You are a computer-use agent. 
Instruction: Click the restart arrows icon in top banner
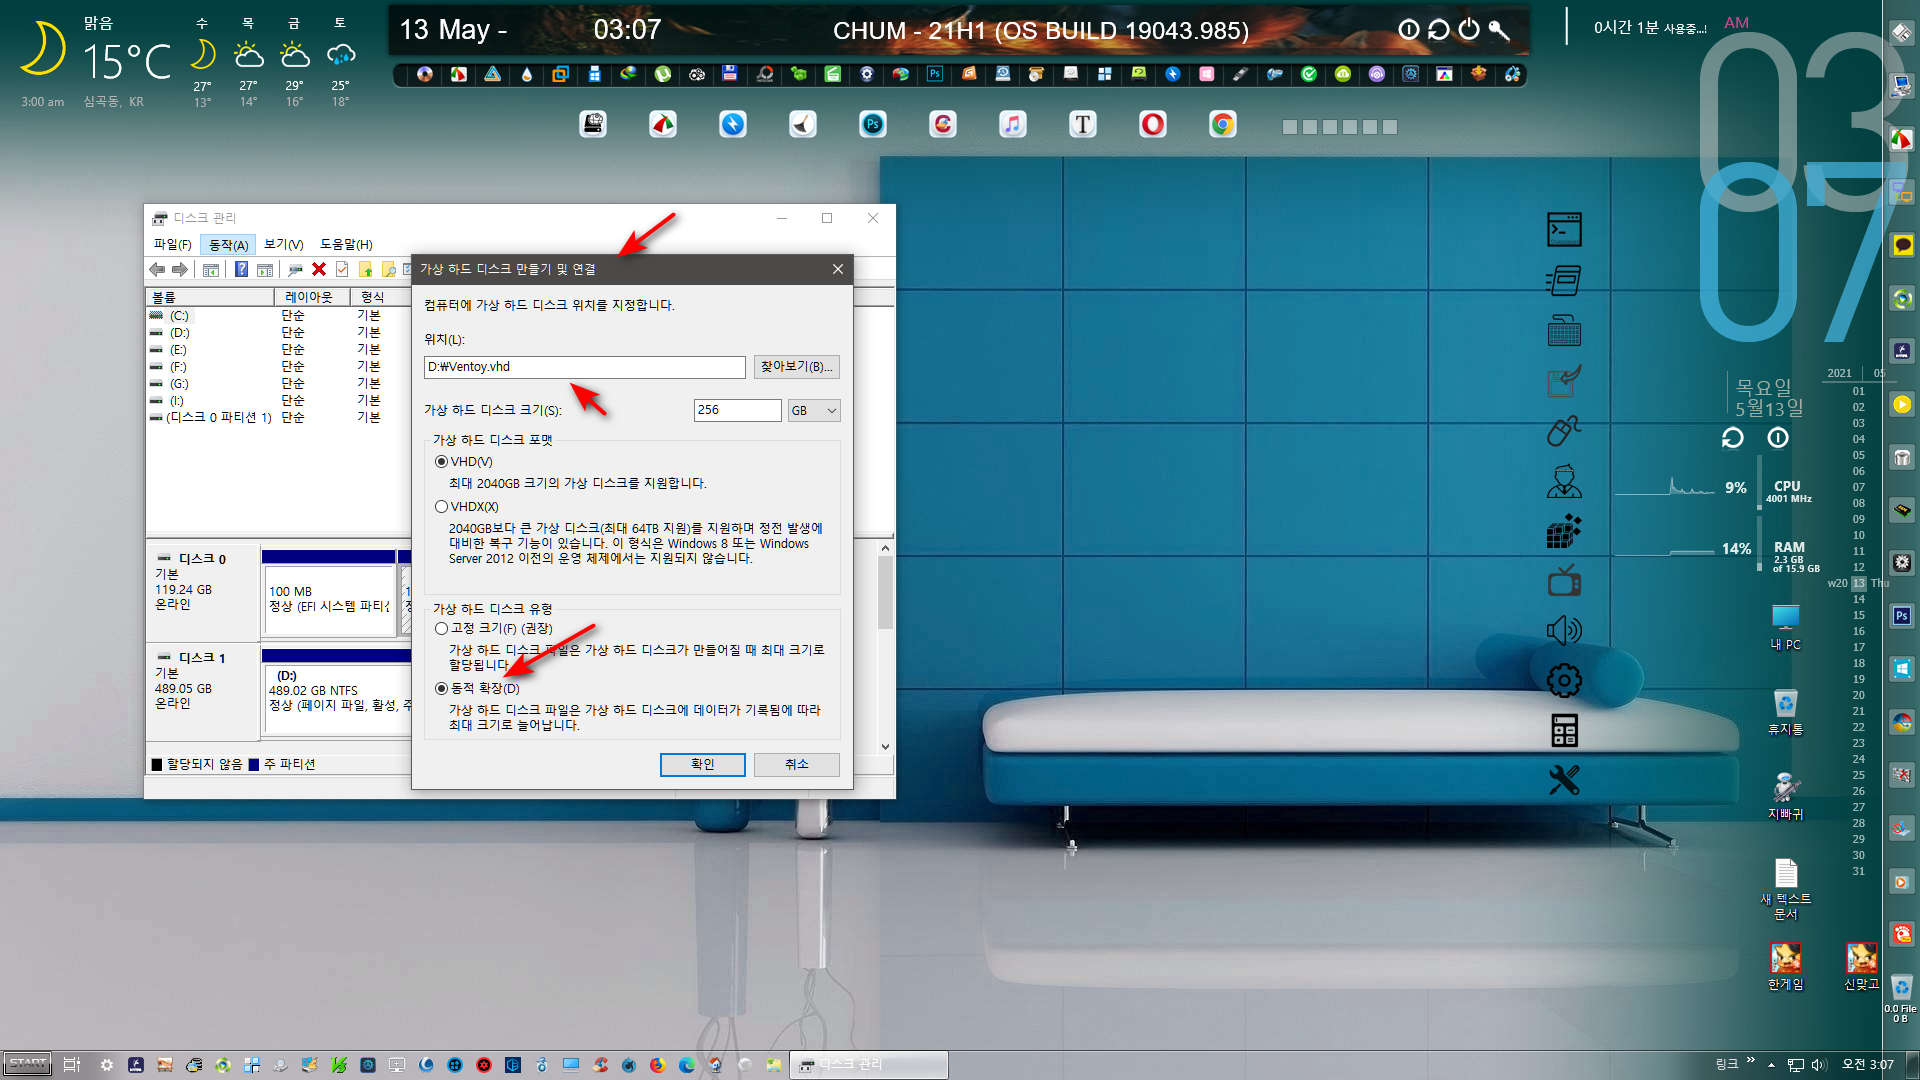coord(1438,29)
